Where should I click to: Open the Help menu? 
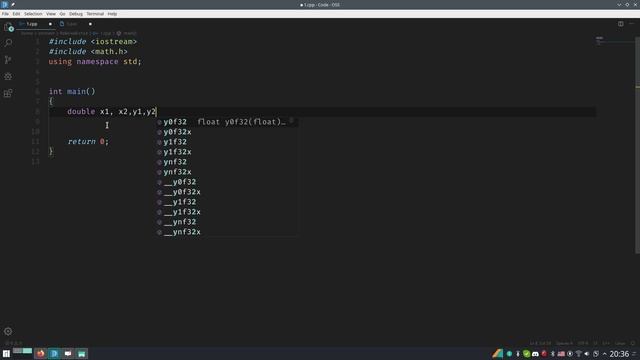pos(112,14)
